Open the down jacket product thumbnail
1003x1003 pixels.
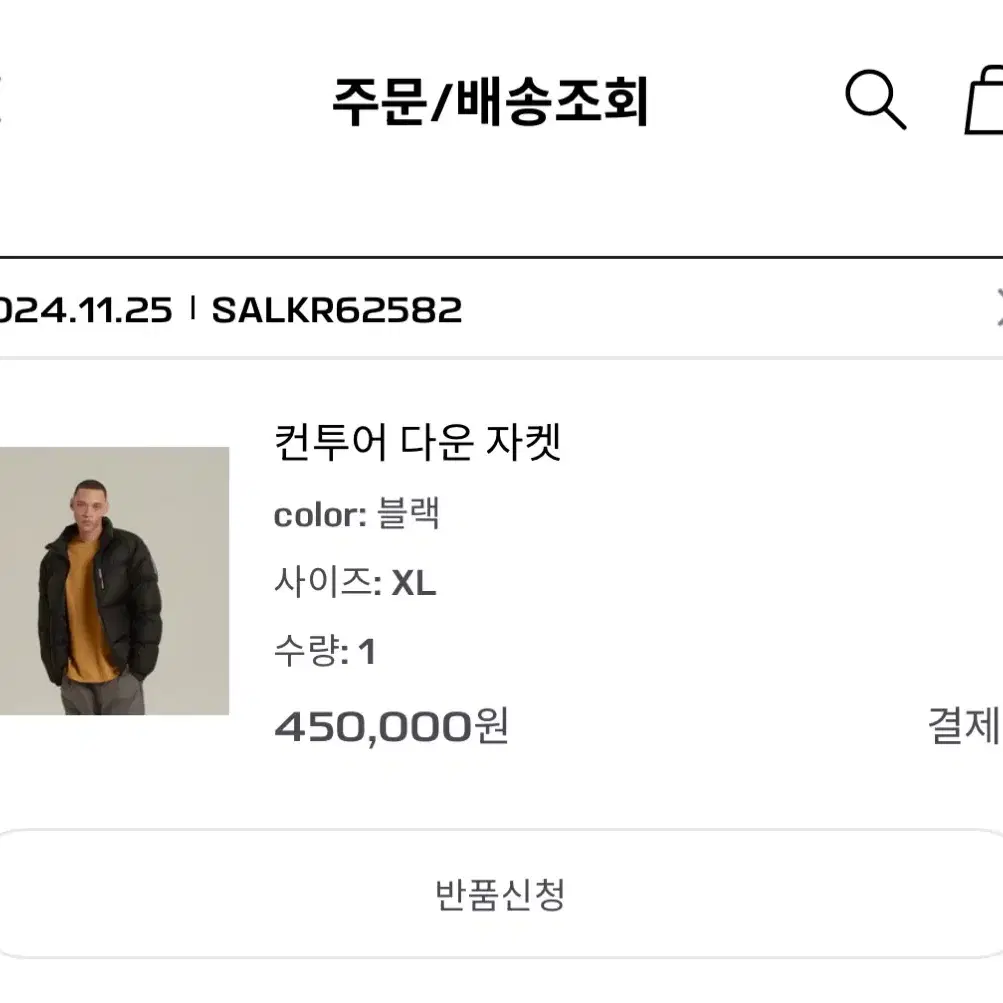pos(115,581)
